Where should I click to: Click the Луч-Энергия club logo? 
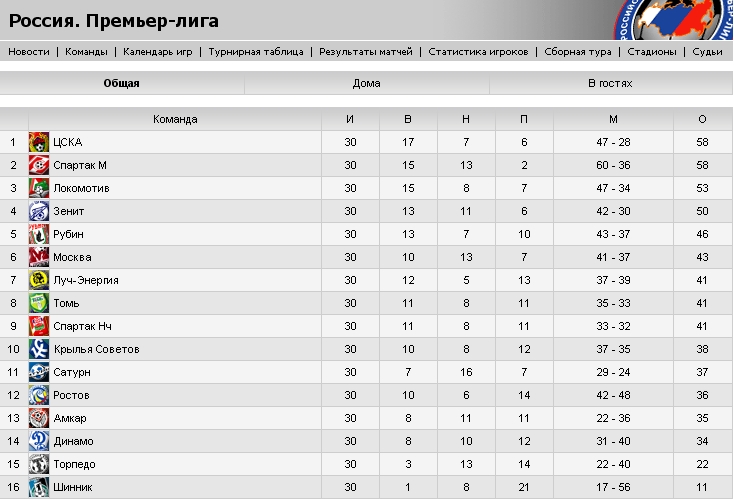click(x=39, y=280)
